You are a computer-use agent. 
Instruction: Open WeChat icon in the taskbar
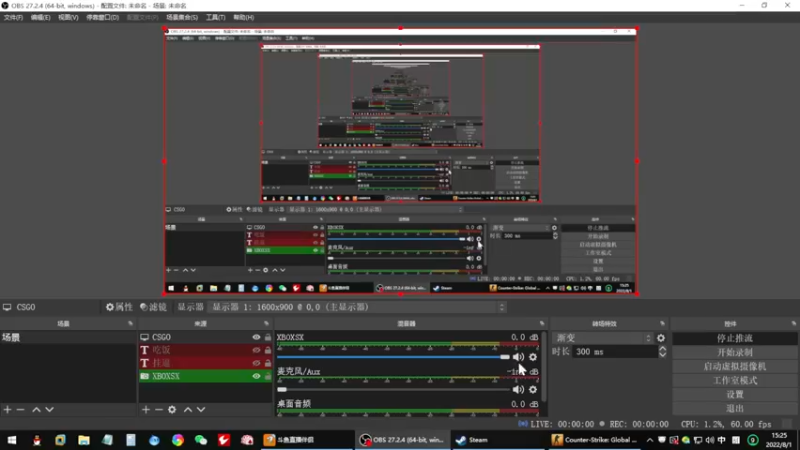click(x=201, y=440)
